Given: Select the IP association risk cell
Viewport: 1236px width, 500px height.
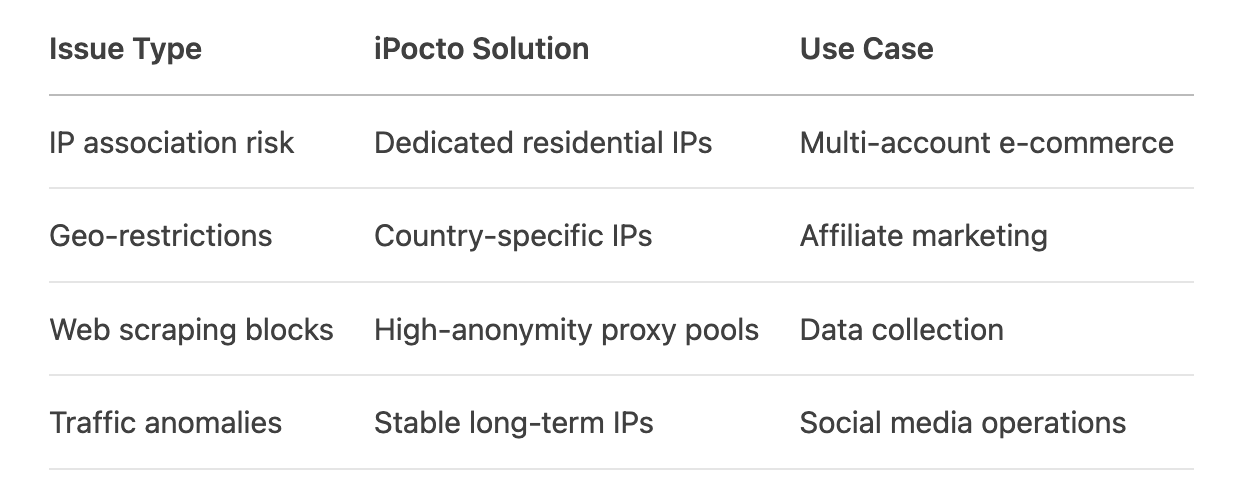Looking at the screenshot, I should pyautogui.click(x=172, y=143).
